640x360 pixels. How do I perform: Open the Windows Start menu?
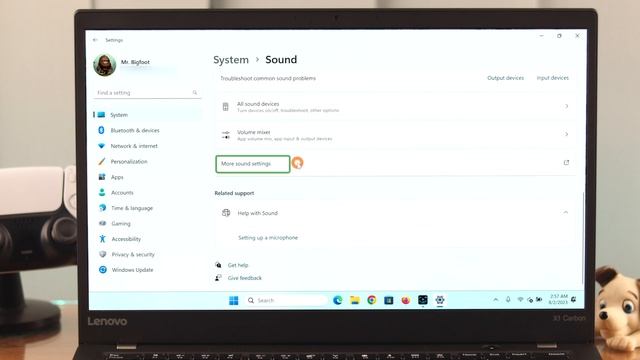click(233, 300)
